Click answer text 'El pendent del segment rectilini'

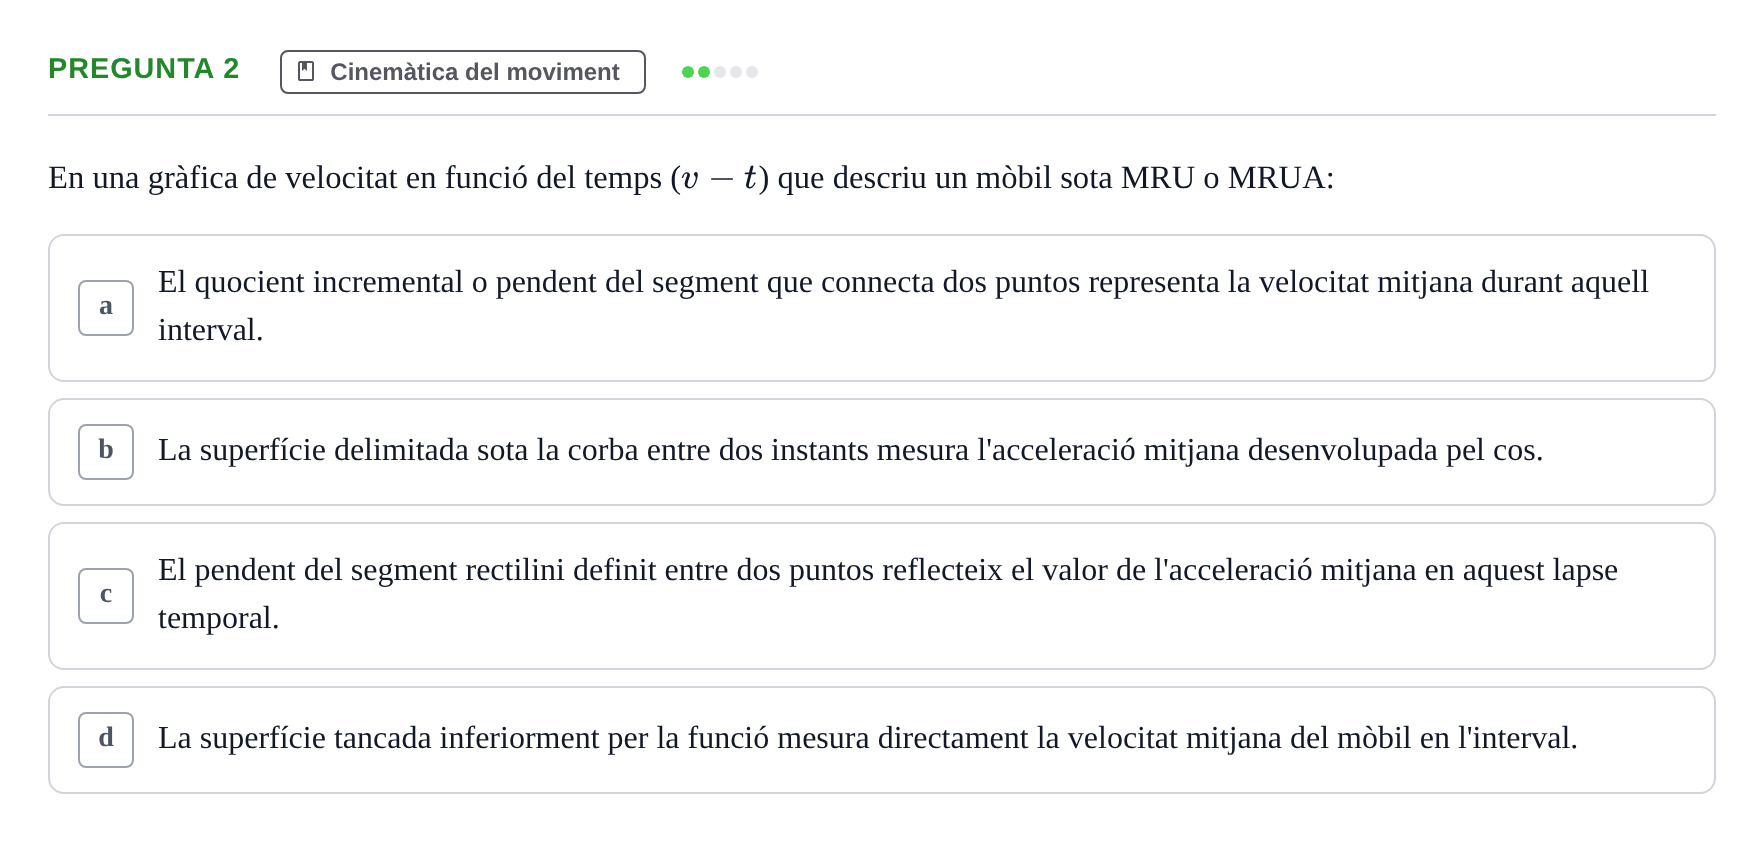click(888, 594)
